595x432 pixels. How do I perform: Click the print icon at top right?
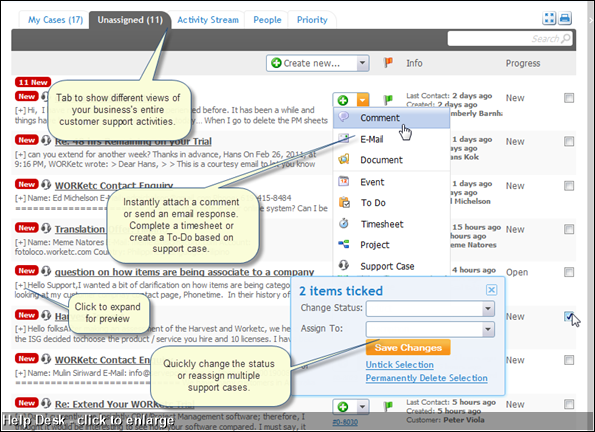click(565, 18)
